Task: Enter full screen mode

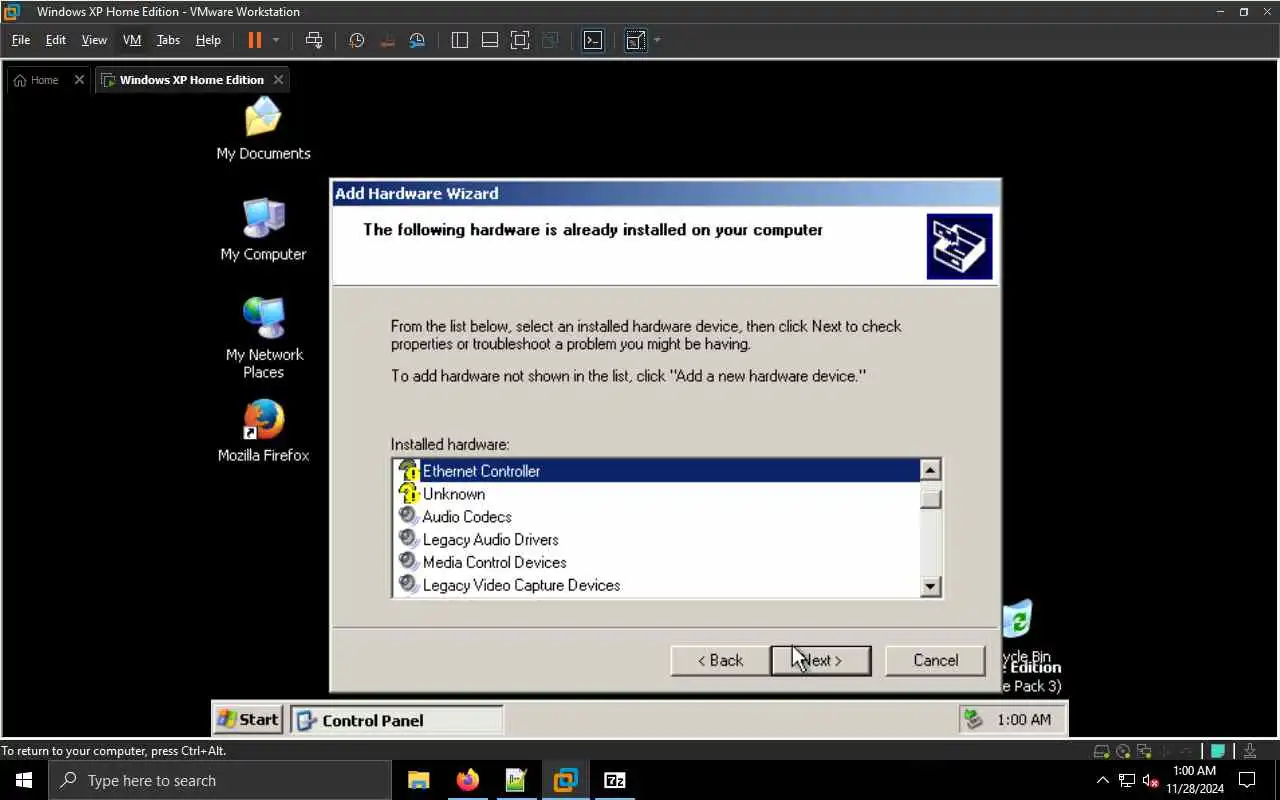Action: pyautogui.click(x=520, y=40)
